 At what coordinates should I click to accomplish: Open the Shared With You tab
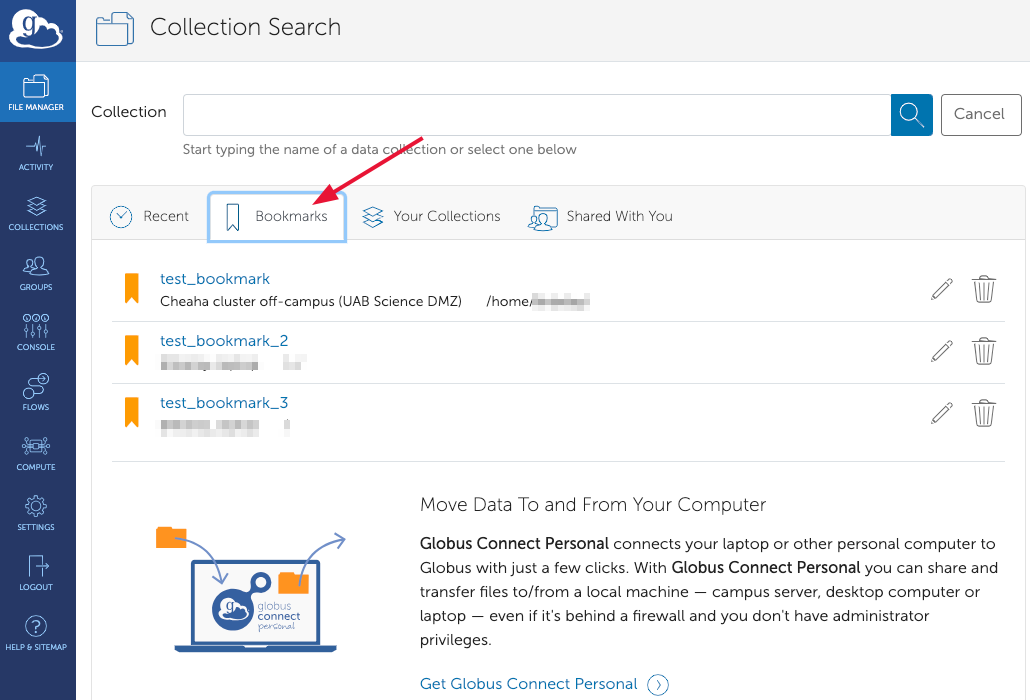601,216
